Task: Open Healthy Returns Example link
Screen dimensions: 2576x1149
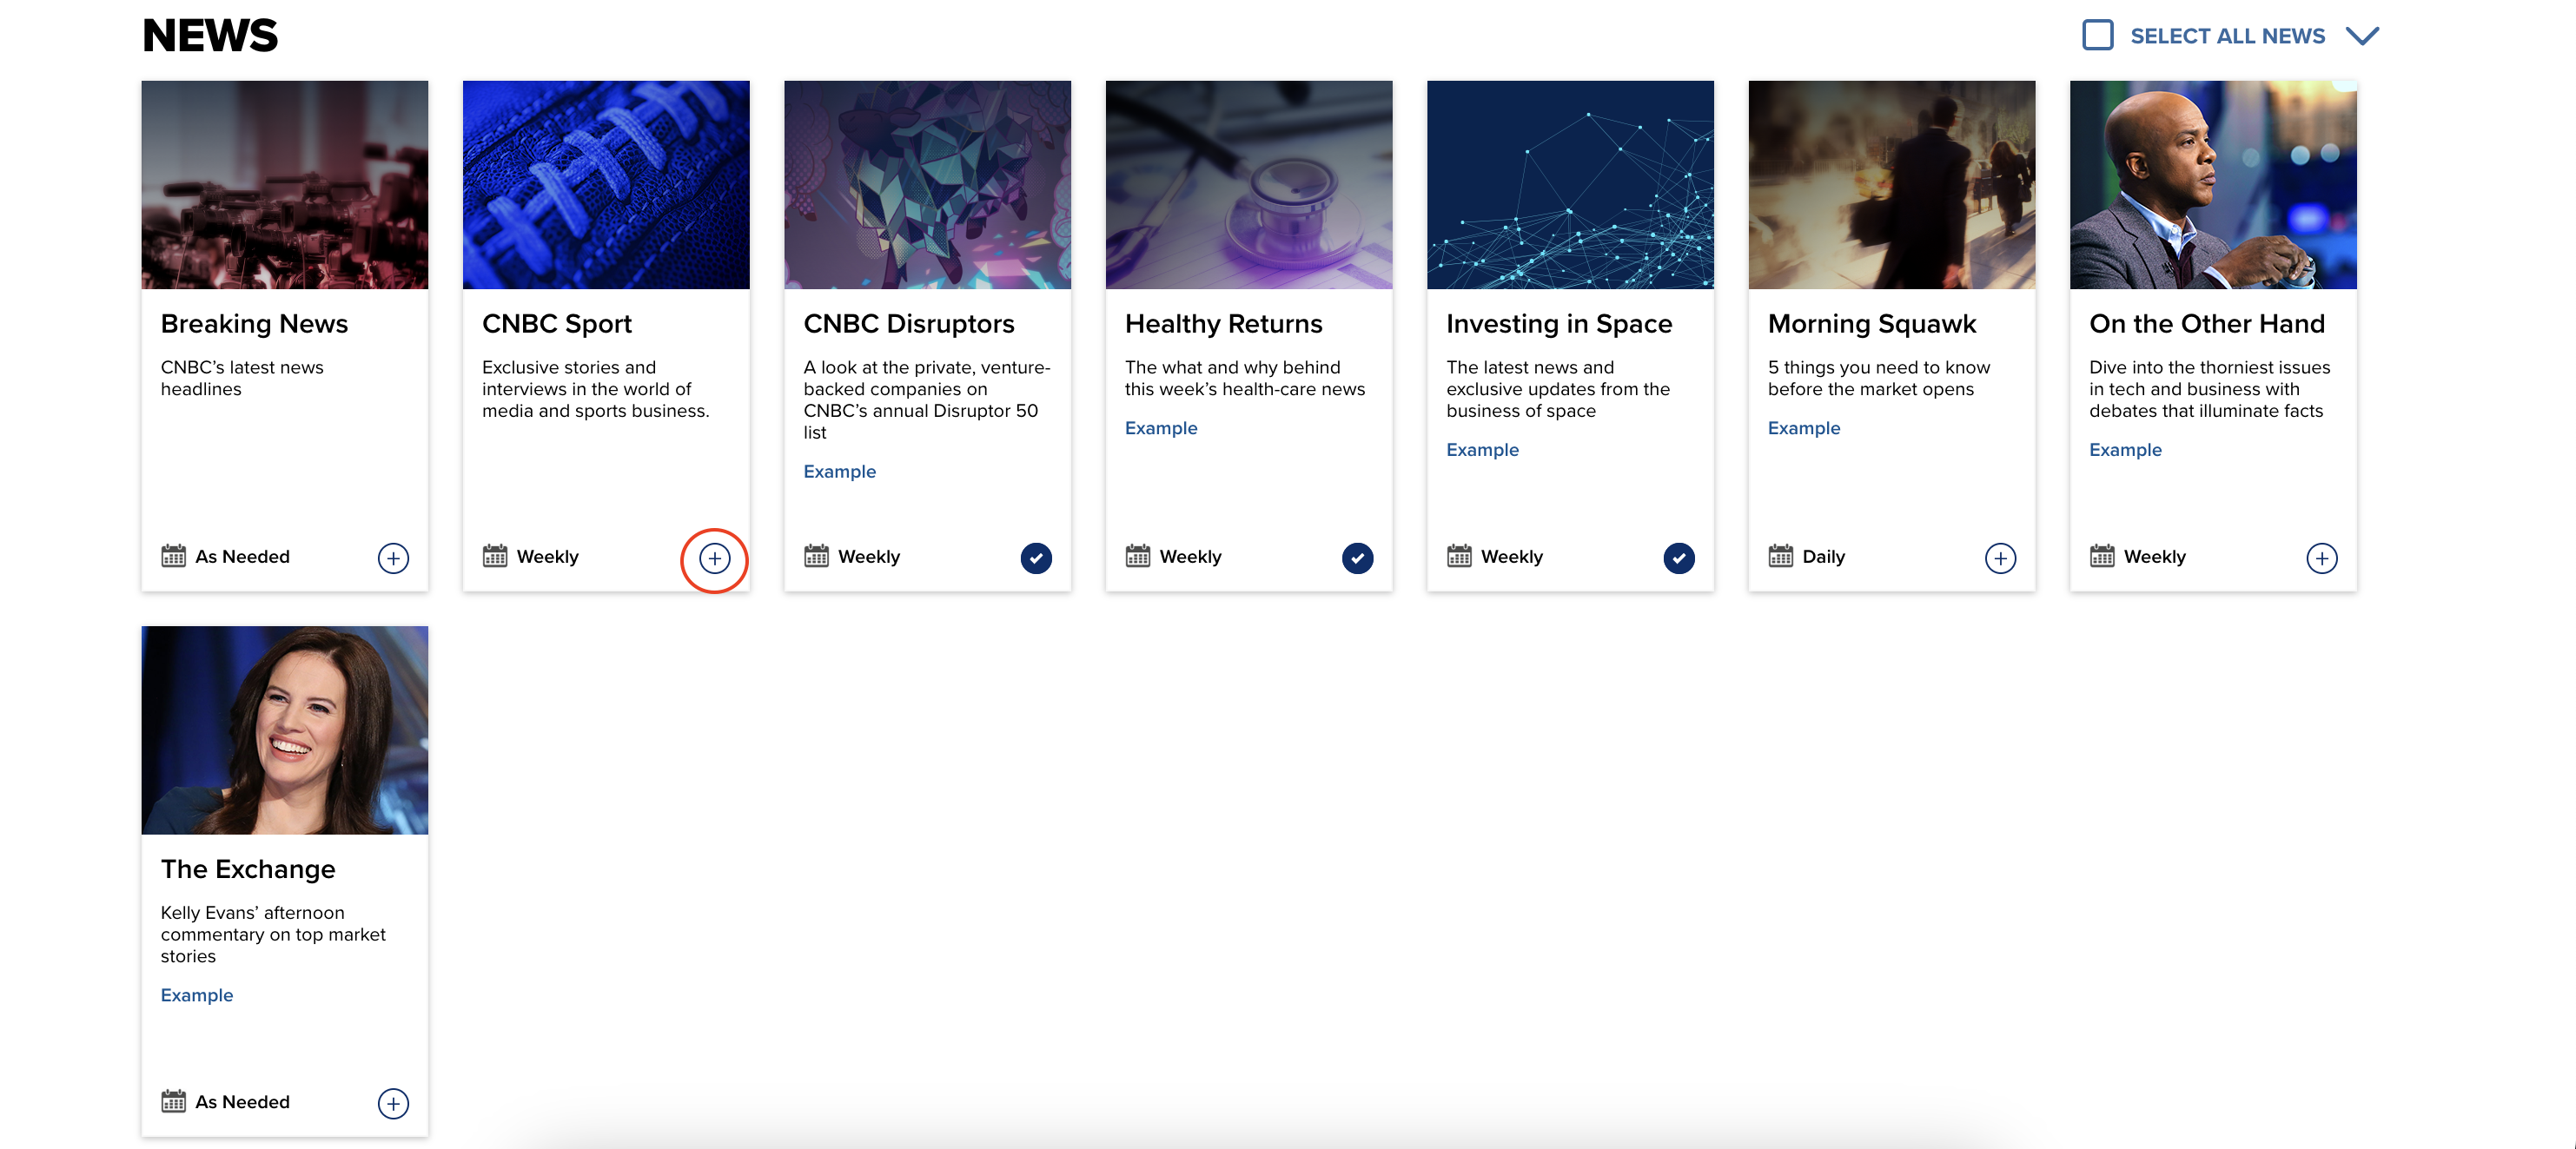Action: [x=1160, y=428]
